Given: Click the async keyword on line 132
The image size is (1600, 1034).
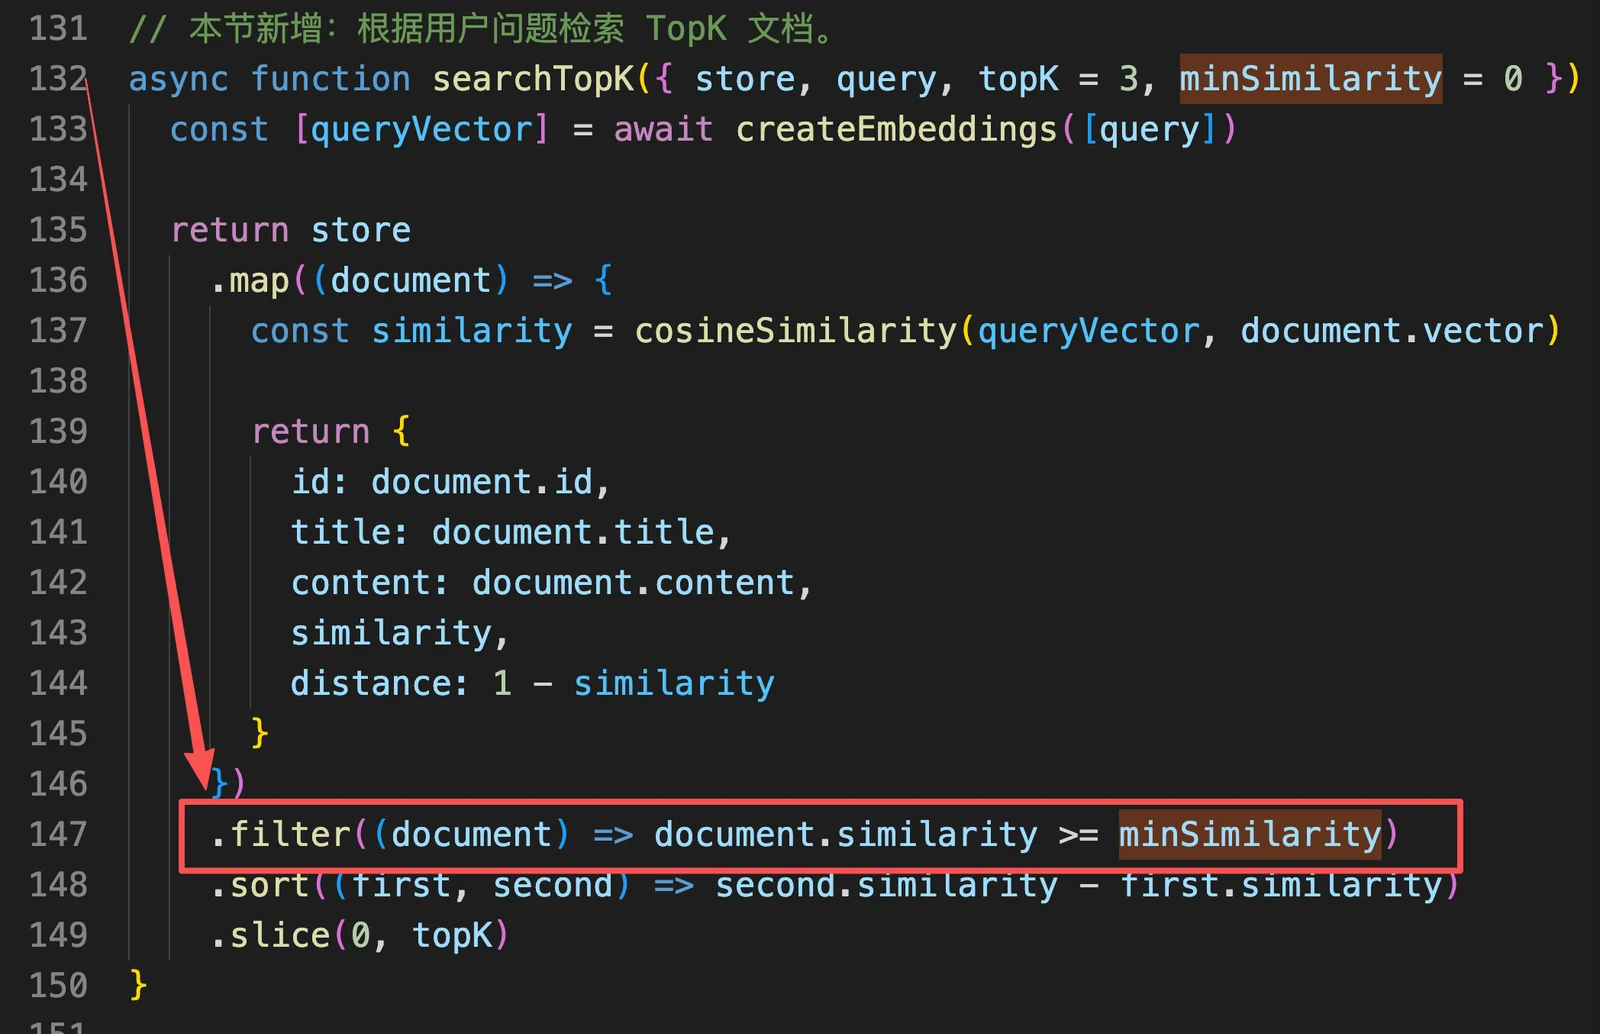Looking at the screenshot, I should coord(179,79).
